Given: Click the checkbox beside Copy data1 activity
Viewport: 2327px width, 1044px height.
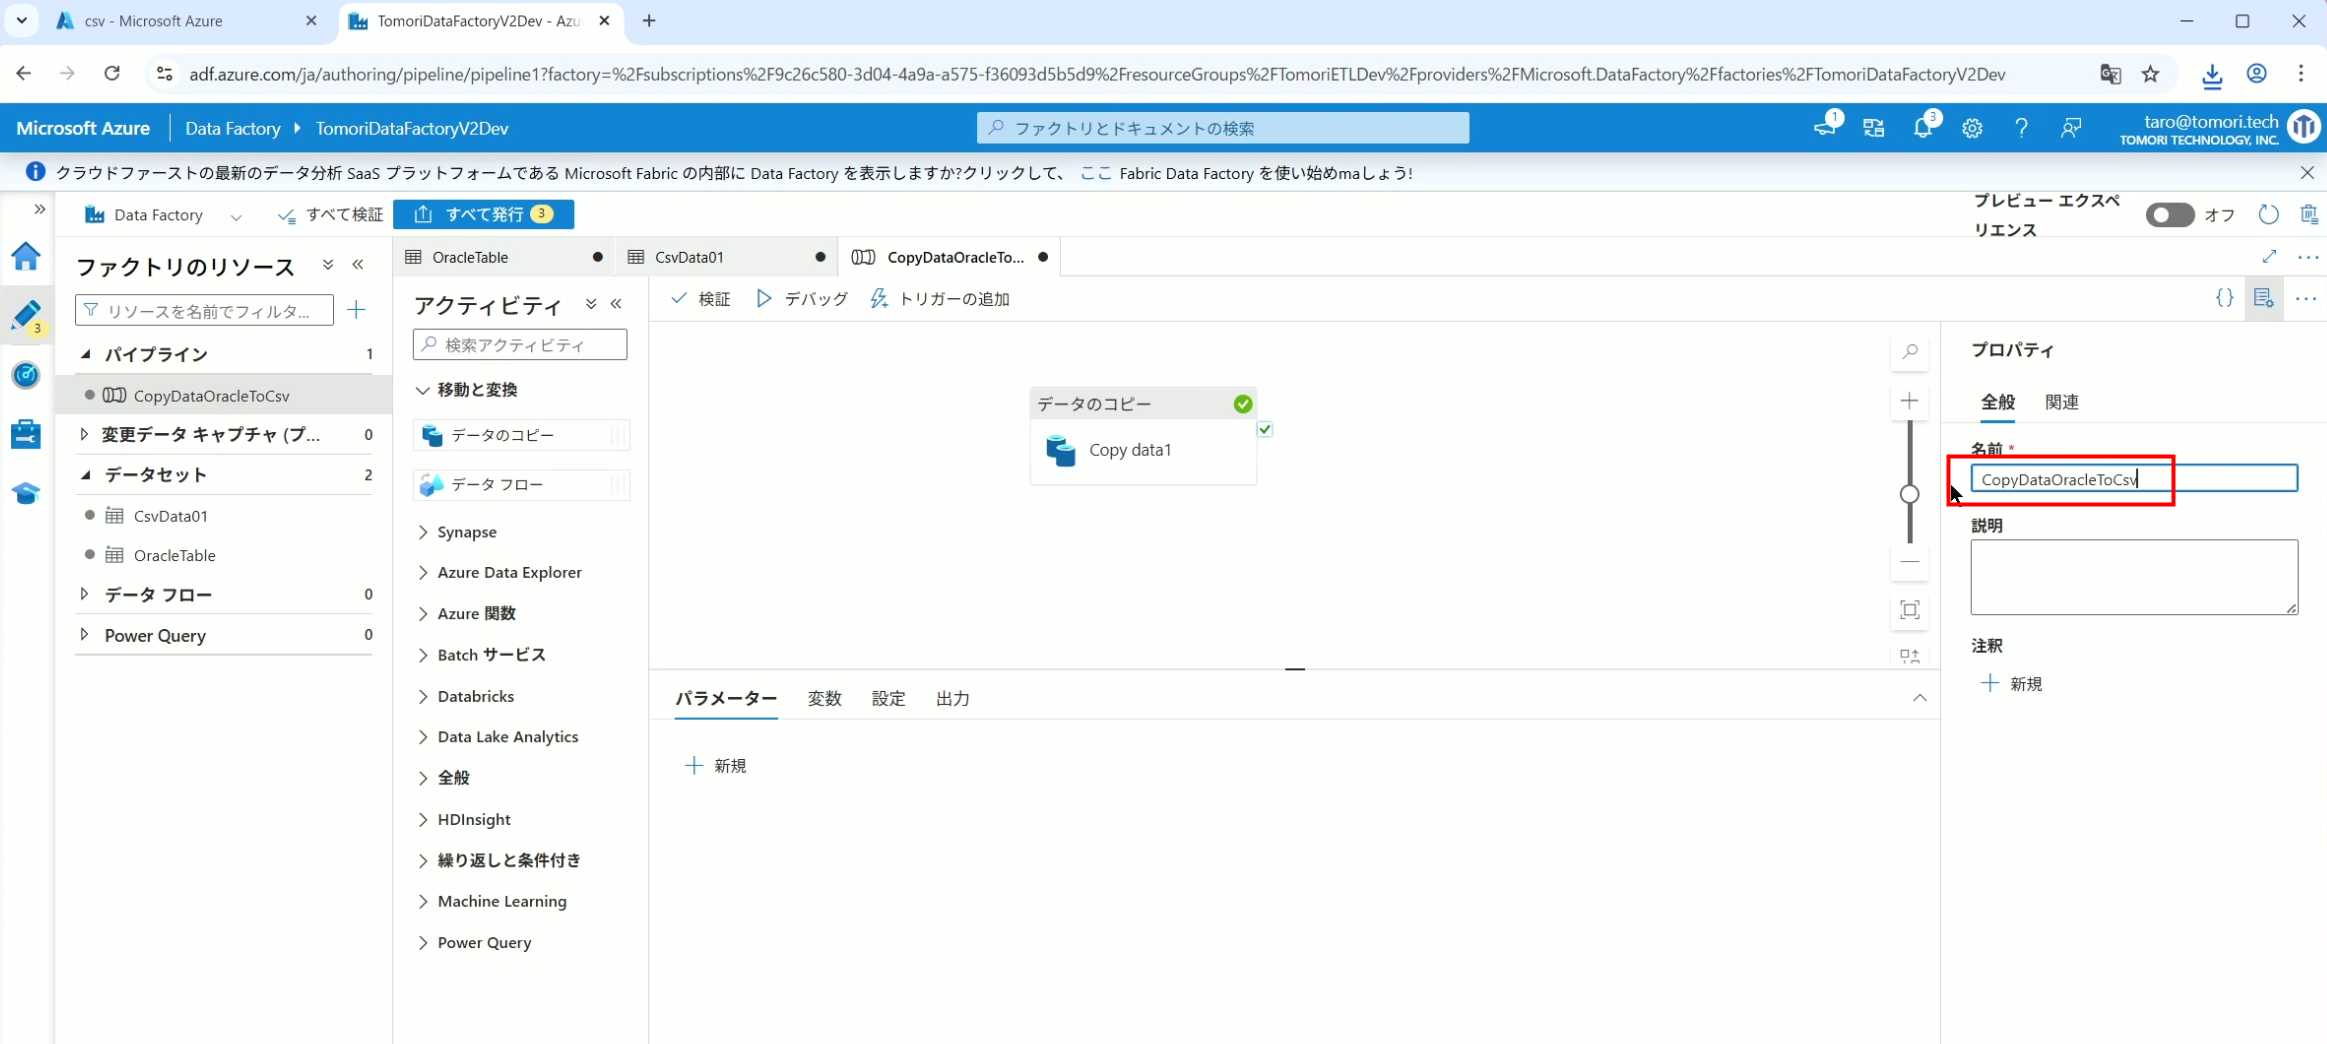Looking at the screenshot, I should (x=1265, y=430).
